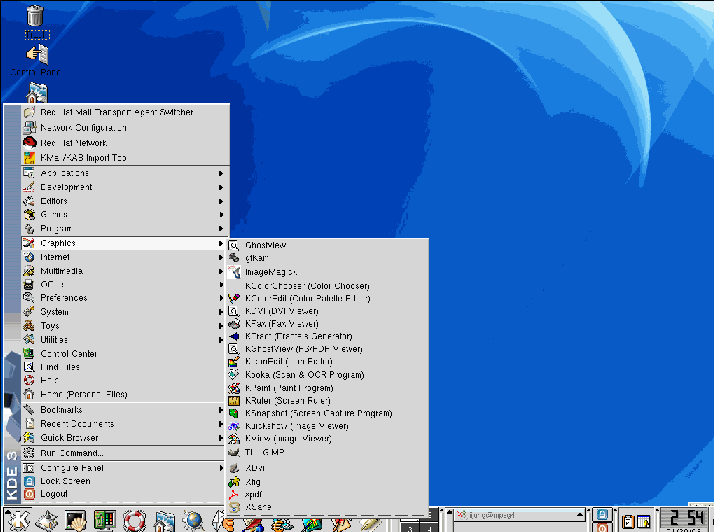Expand the Development submenu
The image size is (714, 532).
click(123, 187)
